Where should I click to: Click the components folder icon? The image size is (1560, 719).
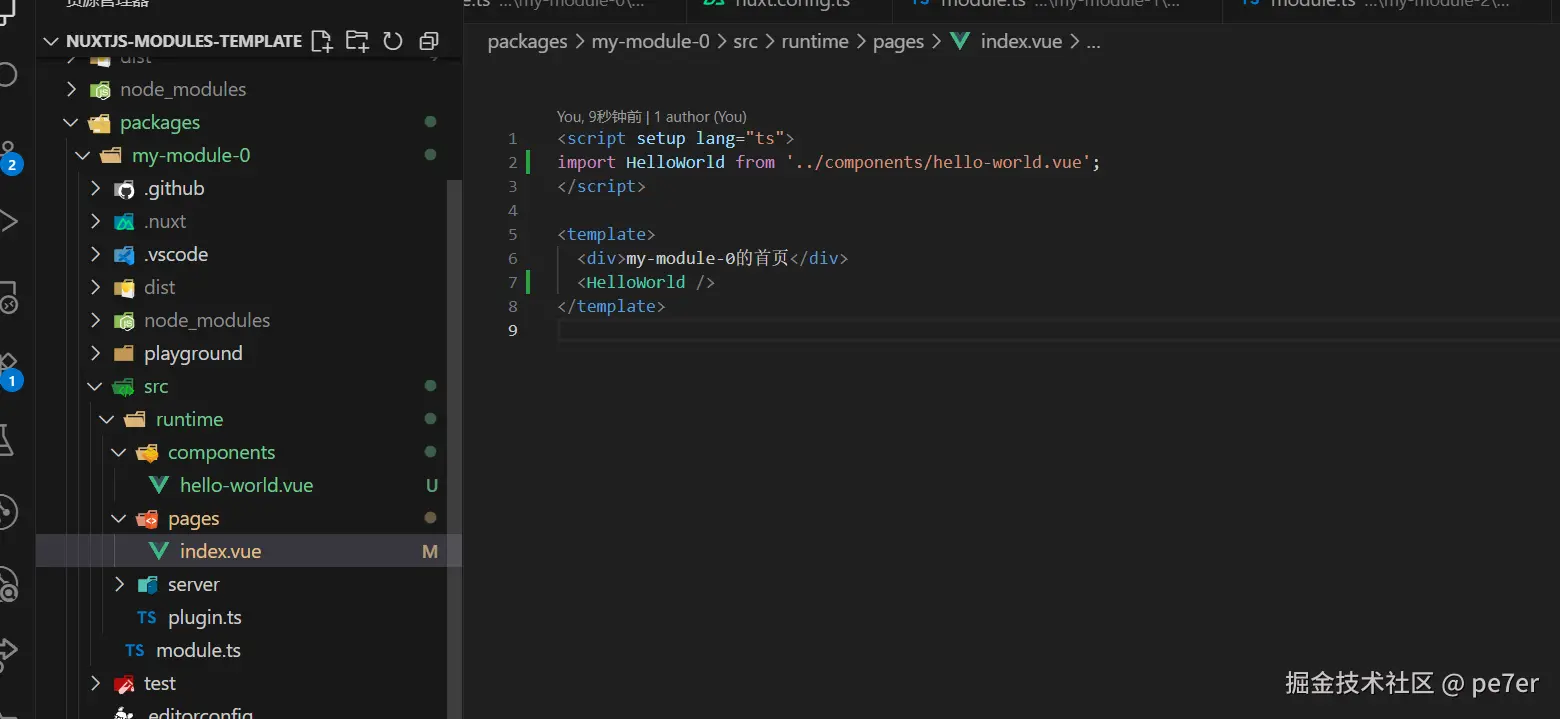coord(147,453)
